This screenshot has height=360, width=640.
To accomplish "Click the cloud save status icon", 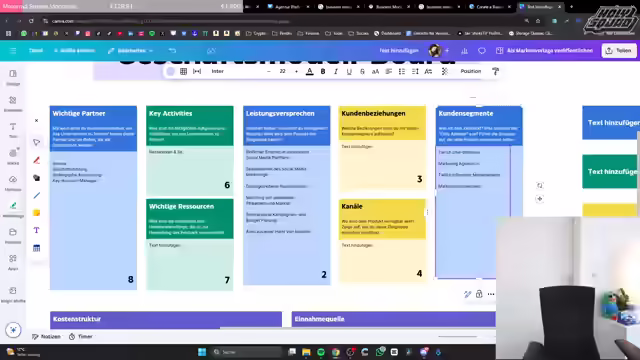I will click(x=211, y=51).
